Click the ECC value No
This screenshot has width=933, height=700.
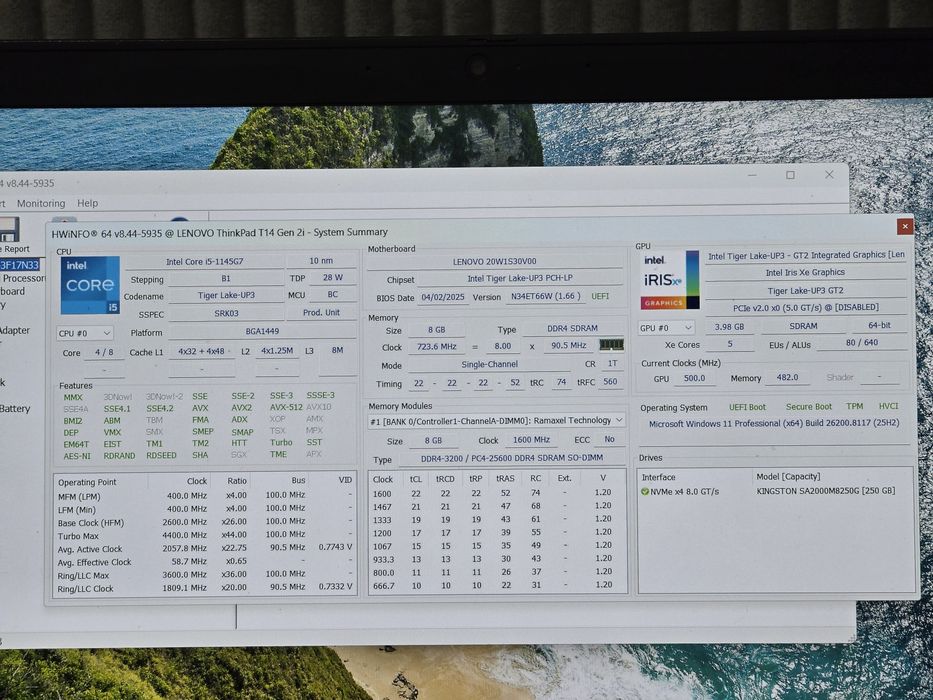(x=609, y=439)
